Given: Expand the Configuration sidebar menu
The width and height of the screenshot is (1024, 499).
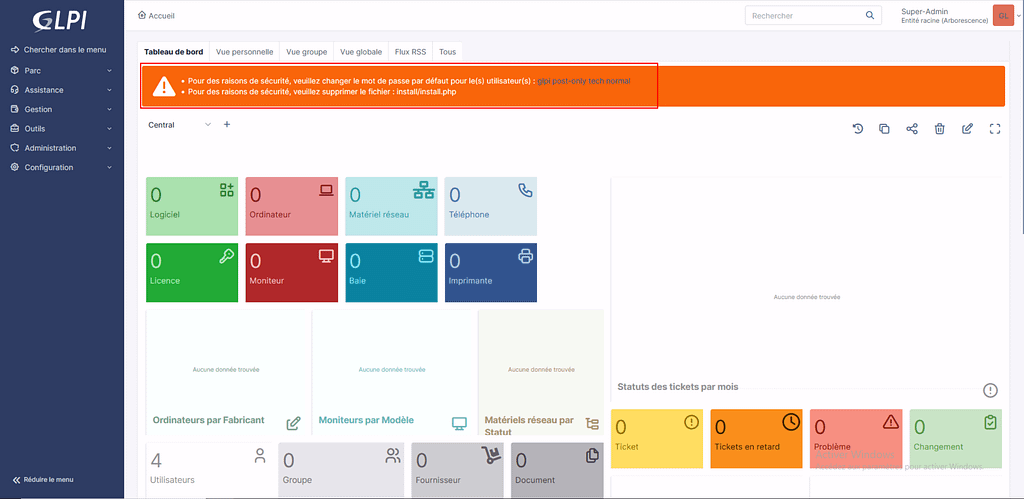Looking at the screenshot, I should (60, 167).
